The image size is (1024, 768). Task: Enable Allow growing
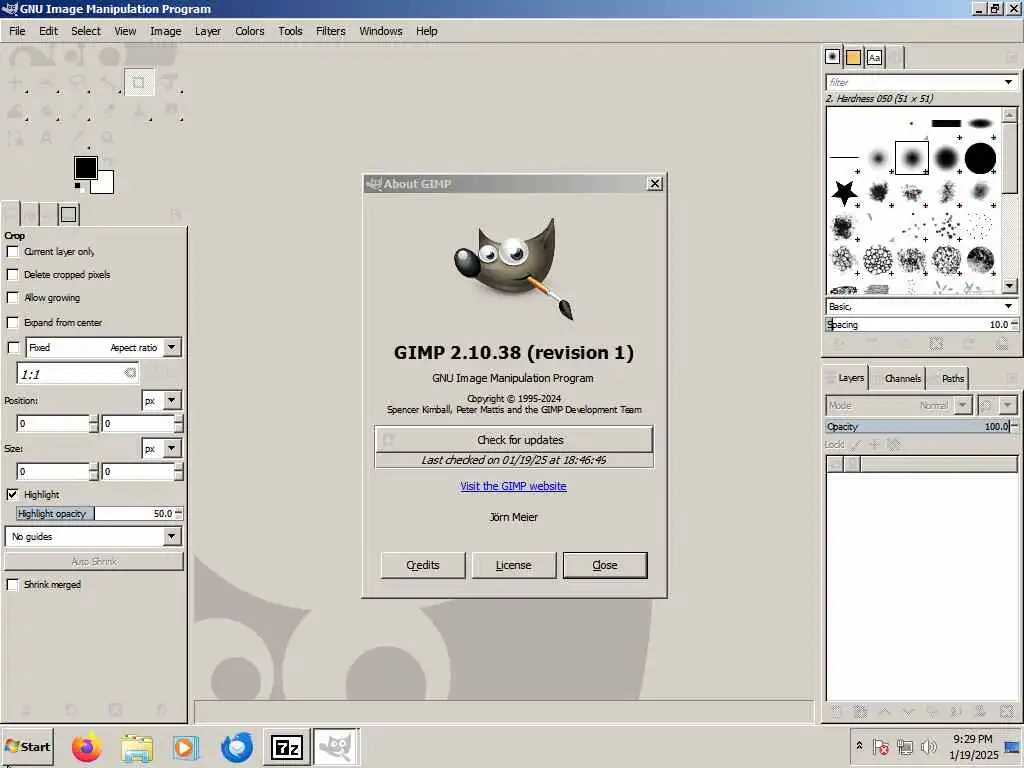tap(12, 298)
